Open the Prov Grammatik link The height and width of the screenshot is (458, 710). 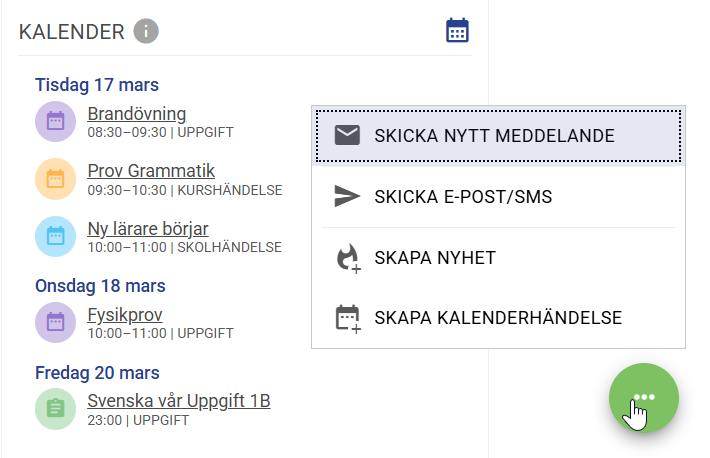click(x=151, y=171)
